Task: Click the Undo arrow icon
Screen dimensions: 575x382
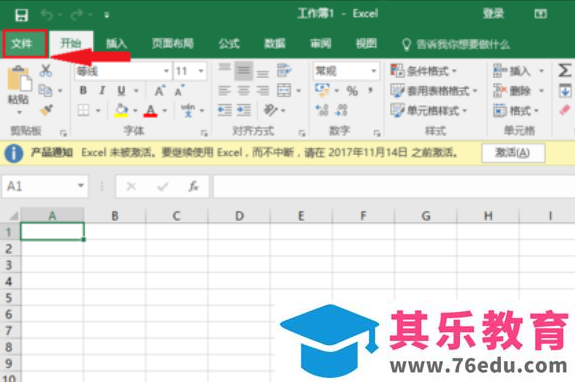Action: click(x=47, y=15)
